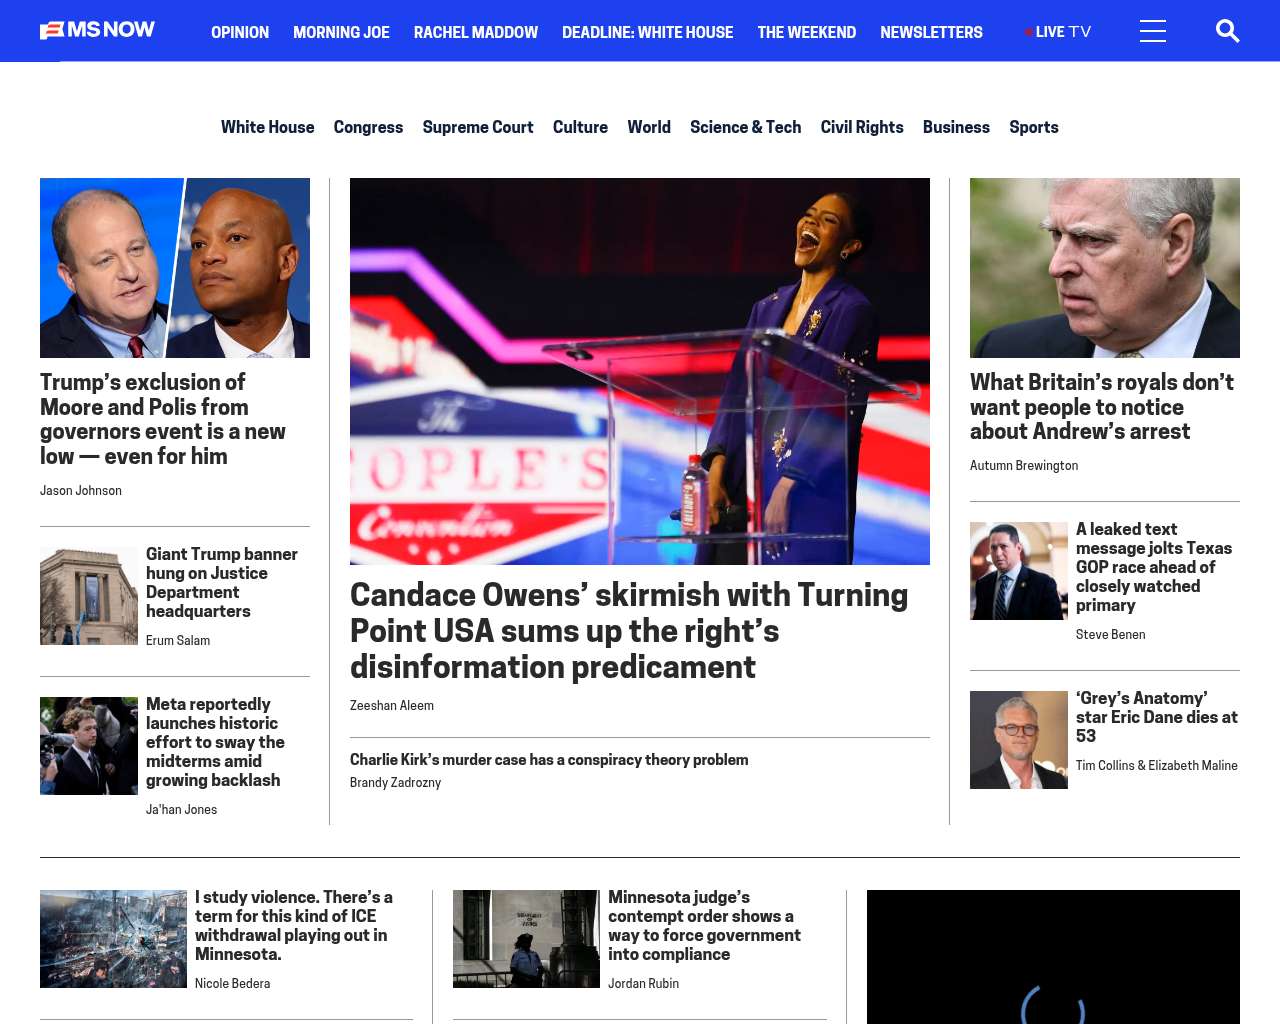Screen dimensions: 1280x1024
Task: View author Jordan Rubin
Action: [643, 983]
